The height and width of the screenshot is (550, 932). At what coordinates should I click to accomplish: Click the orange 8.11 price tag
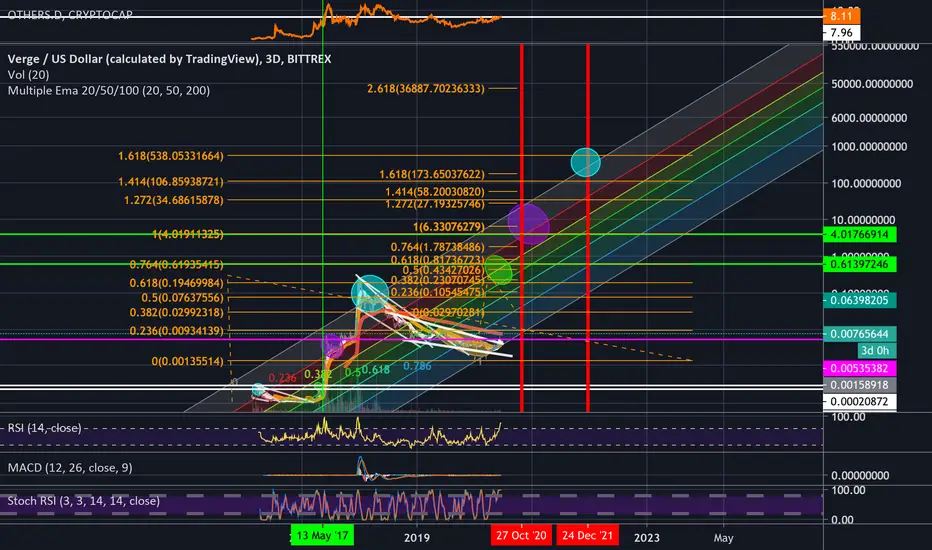tap(842, 17)
